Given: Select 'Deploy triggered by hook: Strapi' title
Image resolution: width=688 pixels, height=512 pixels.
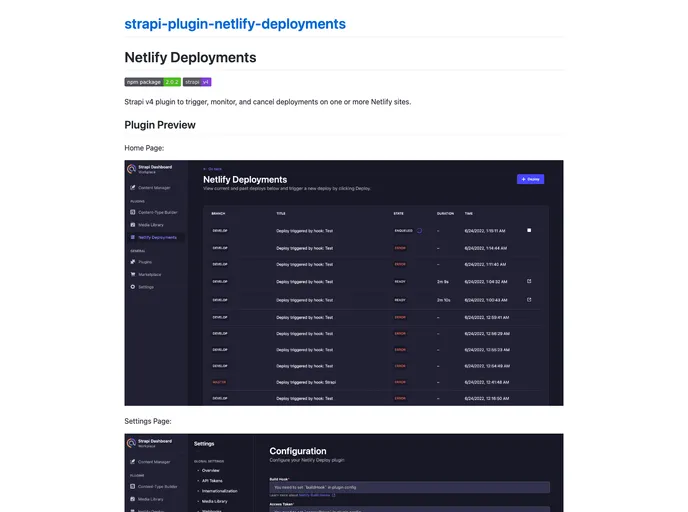Looking at the screenshot, I should [x=306, y=382].
